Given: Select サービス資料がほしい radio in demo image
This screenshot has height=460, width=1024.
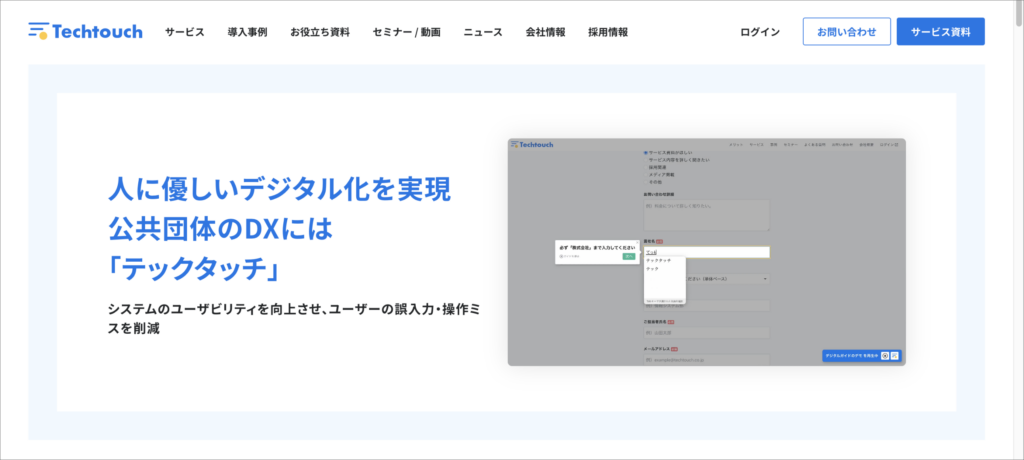Looking at the screenshot, I should (x=646, y=152).
